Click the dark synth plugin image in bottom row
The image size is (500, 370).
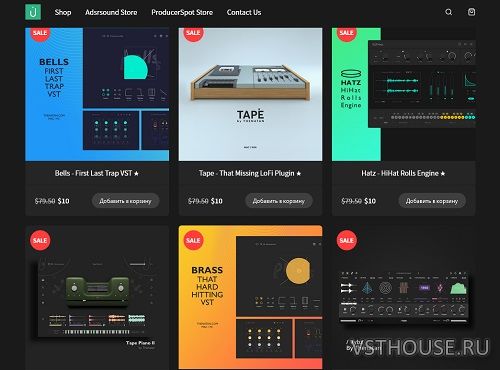(x=403, y=297)
